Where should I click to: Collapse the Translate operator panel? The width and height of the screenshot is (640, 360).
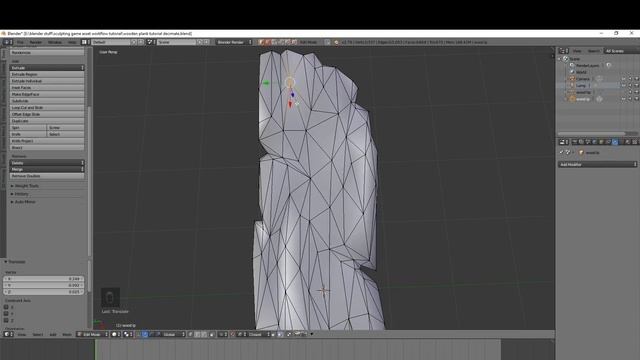15,262
